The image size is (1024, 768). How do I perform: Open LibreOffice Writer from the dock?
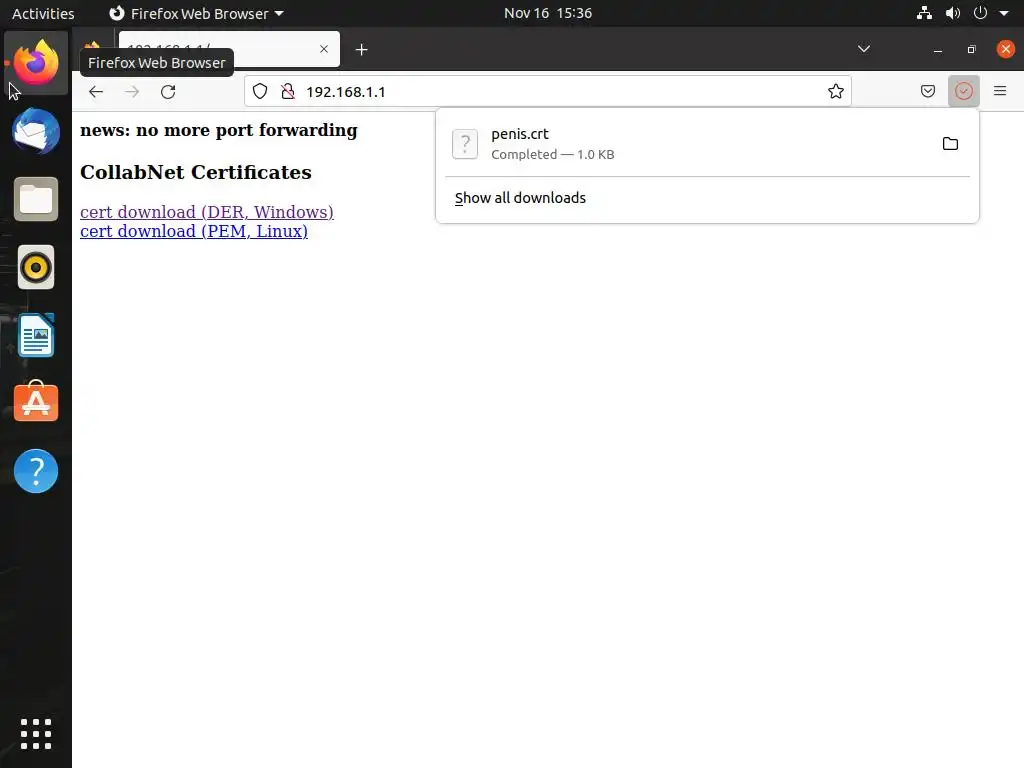36,335
